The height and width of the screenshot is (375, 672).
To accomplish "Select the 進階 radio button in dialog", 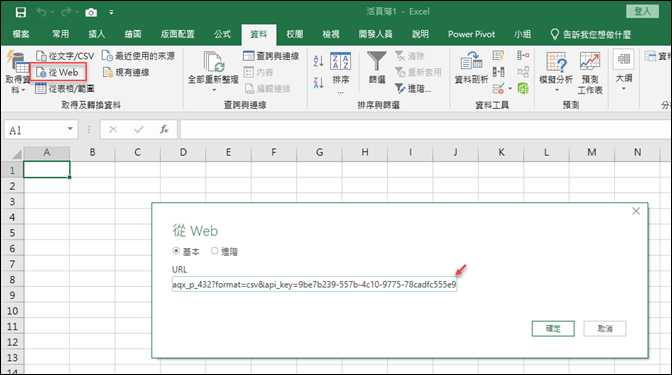I will click(214, 251).
